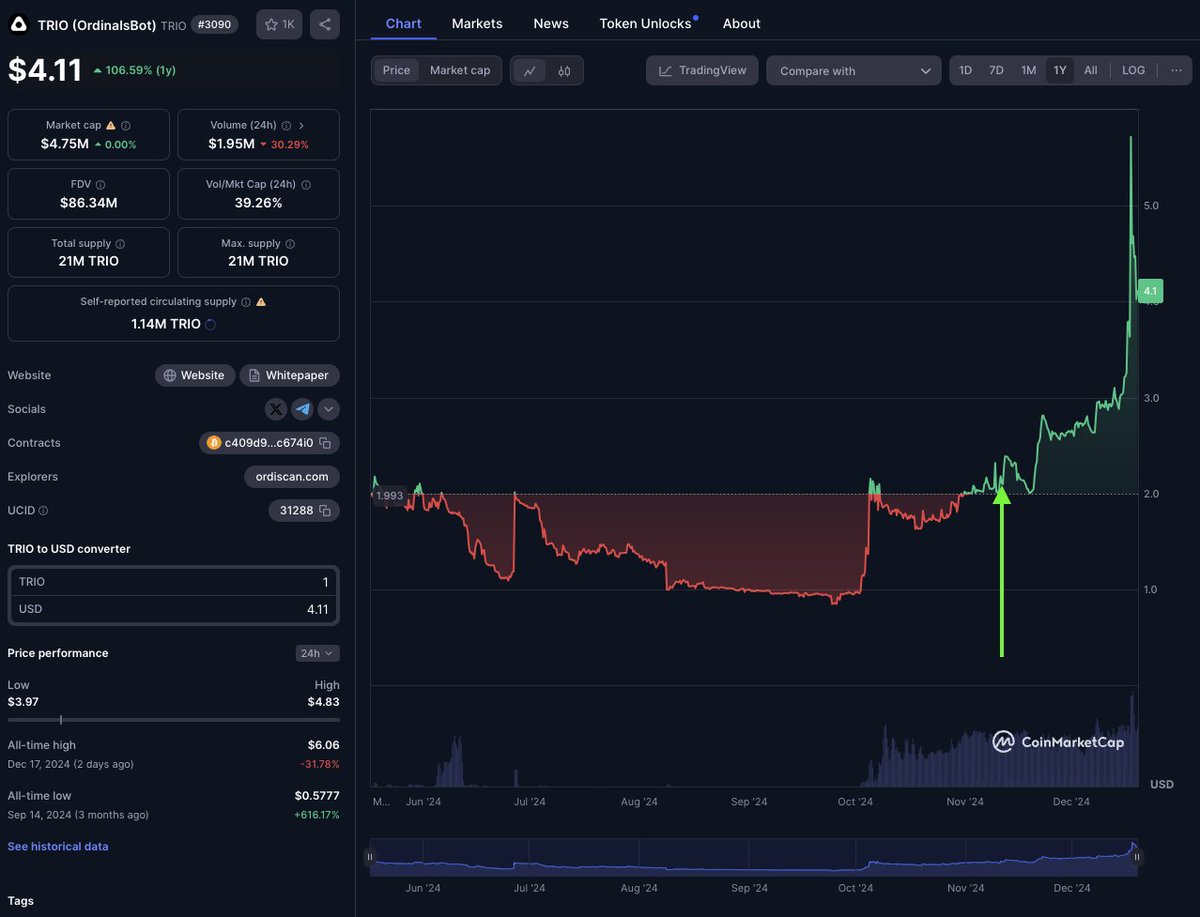This screenshot has width=1200, height=917.
Task: Show info tooltip for Volume (24h)
Action: click(287, 125)
